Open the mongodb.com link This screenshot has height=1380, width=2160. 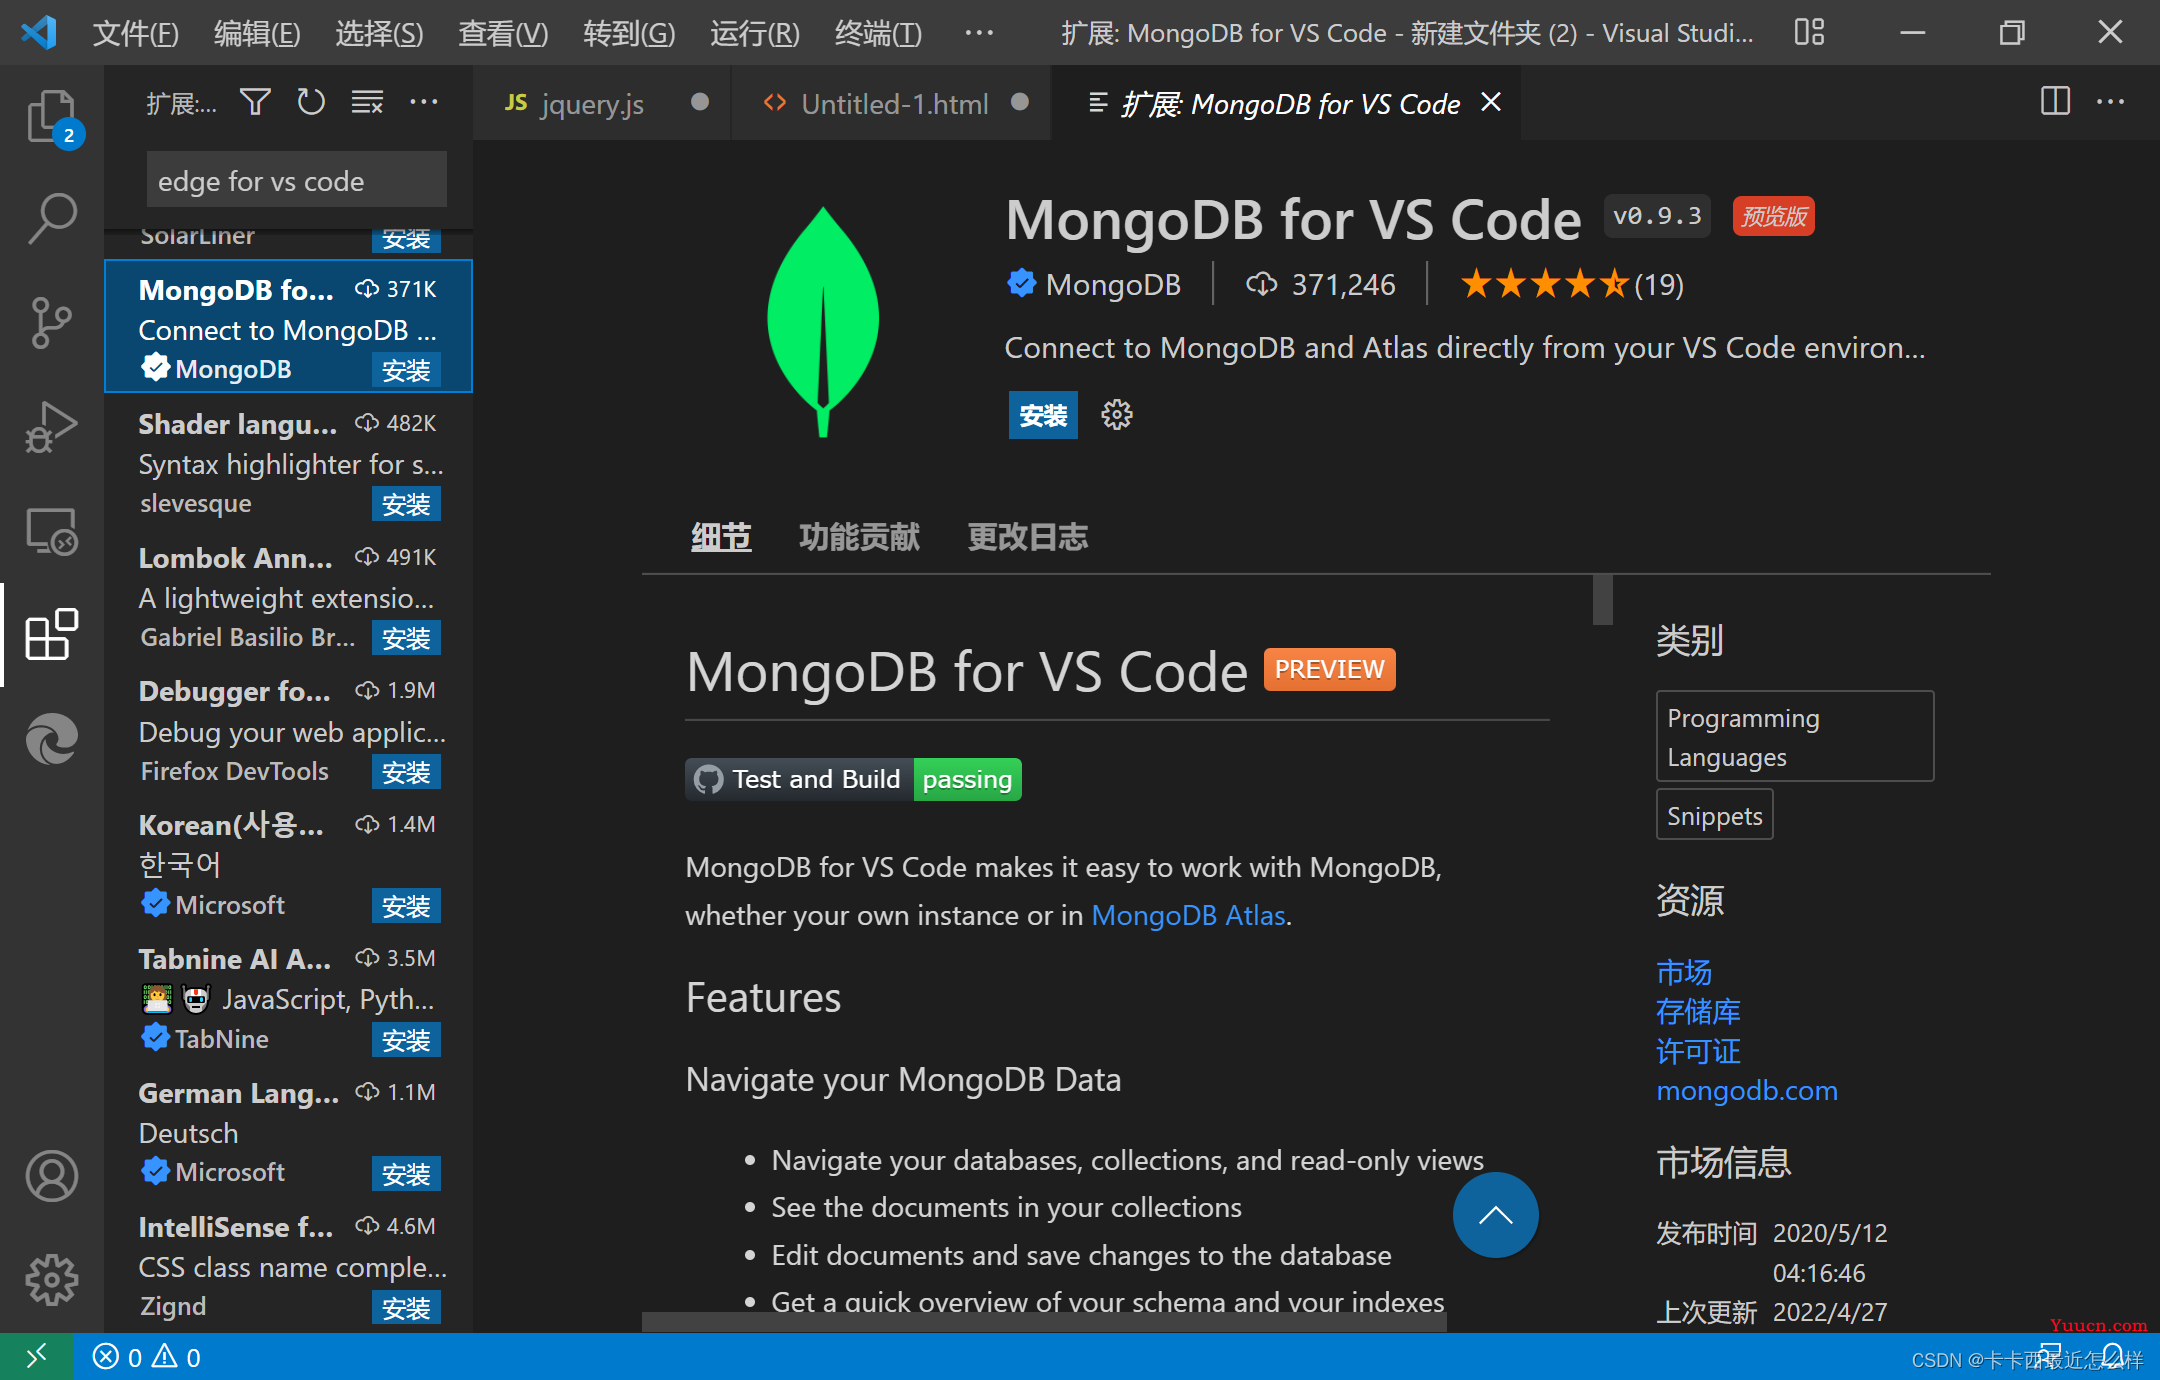pos(1747,1091)
